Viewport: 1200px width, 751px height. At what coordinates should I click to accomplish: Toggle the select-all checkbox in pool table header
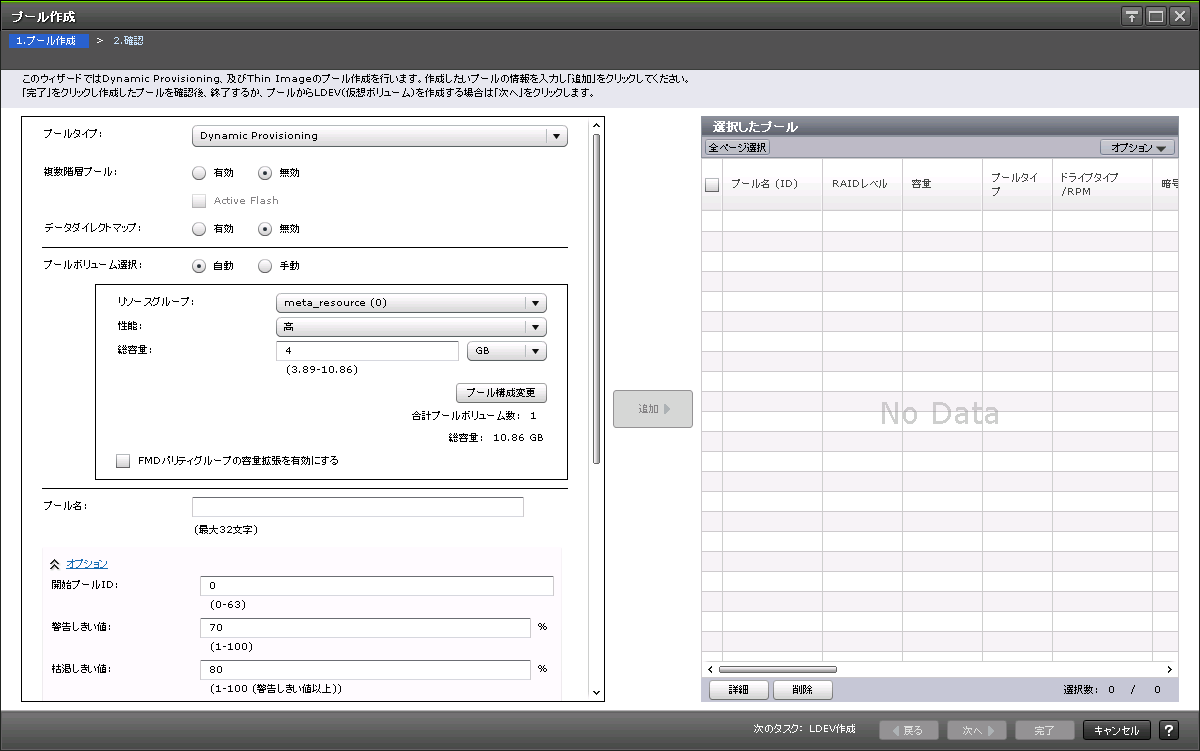(712, 184)
